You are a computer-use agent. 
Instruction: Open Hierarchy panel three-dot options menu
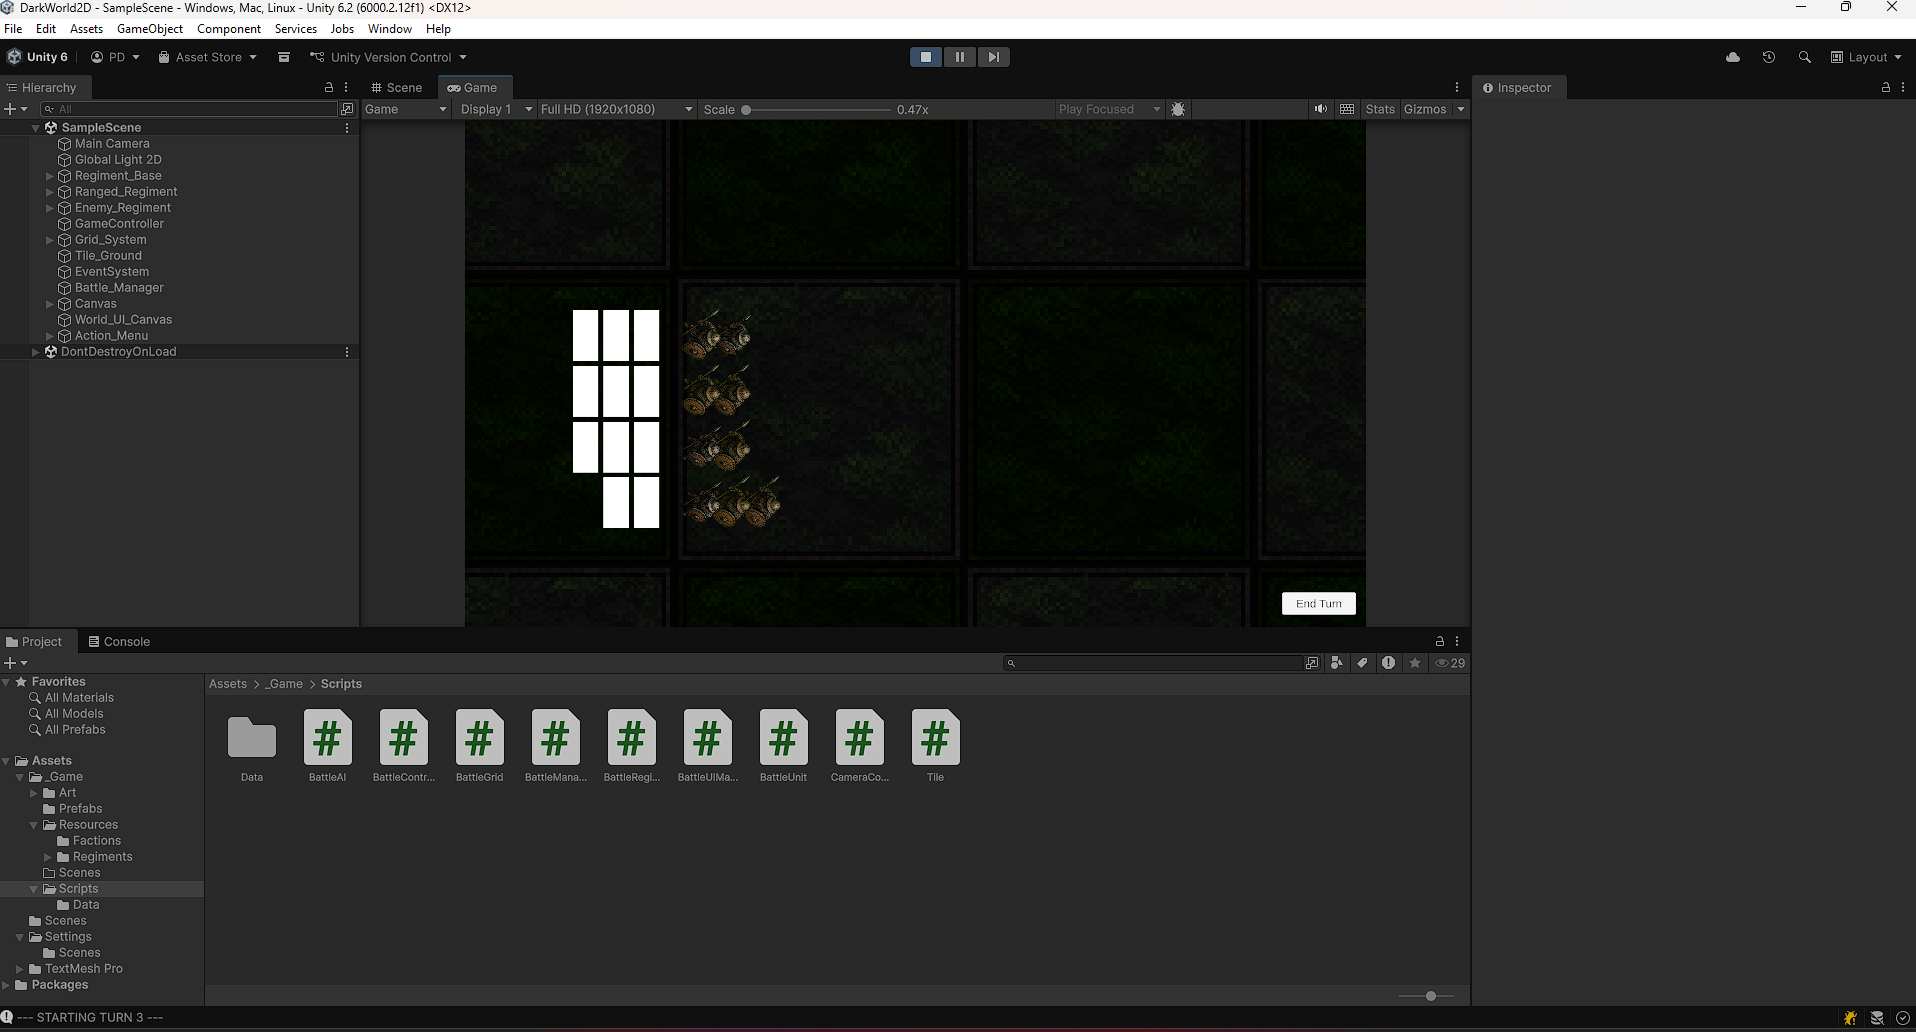pos(346,87)
